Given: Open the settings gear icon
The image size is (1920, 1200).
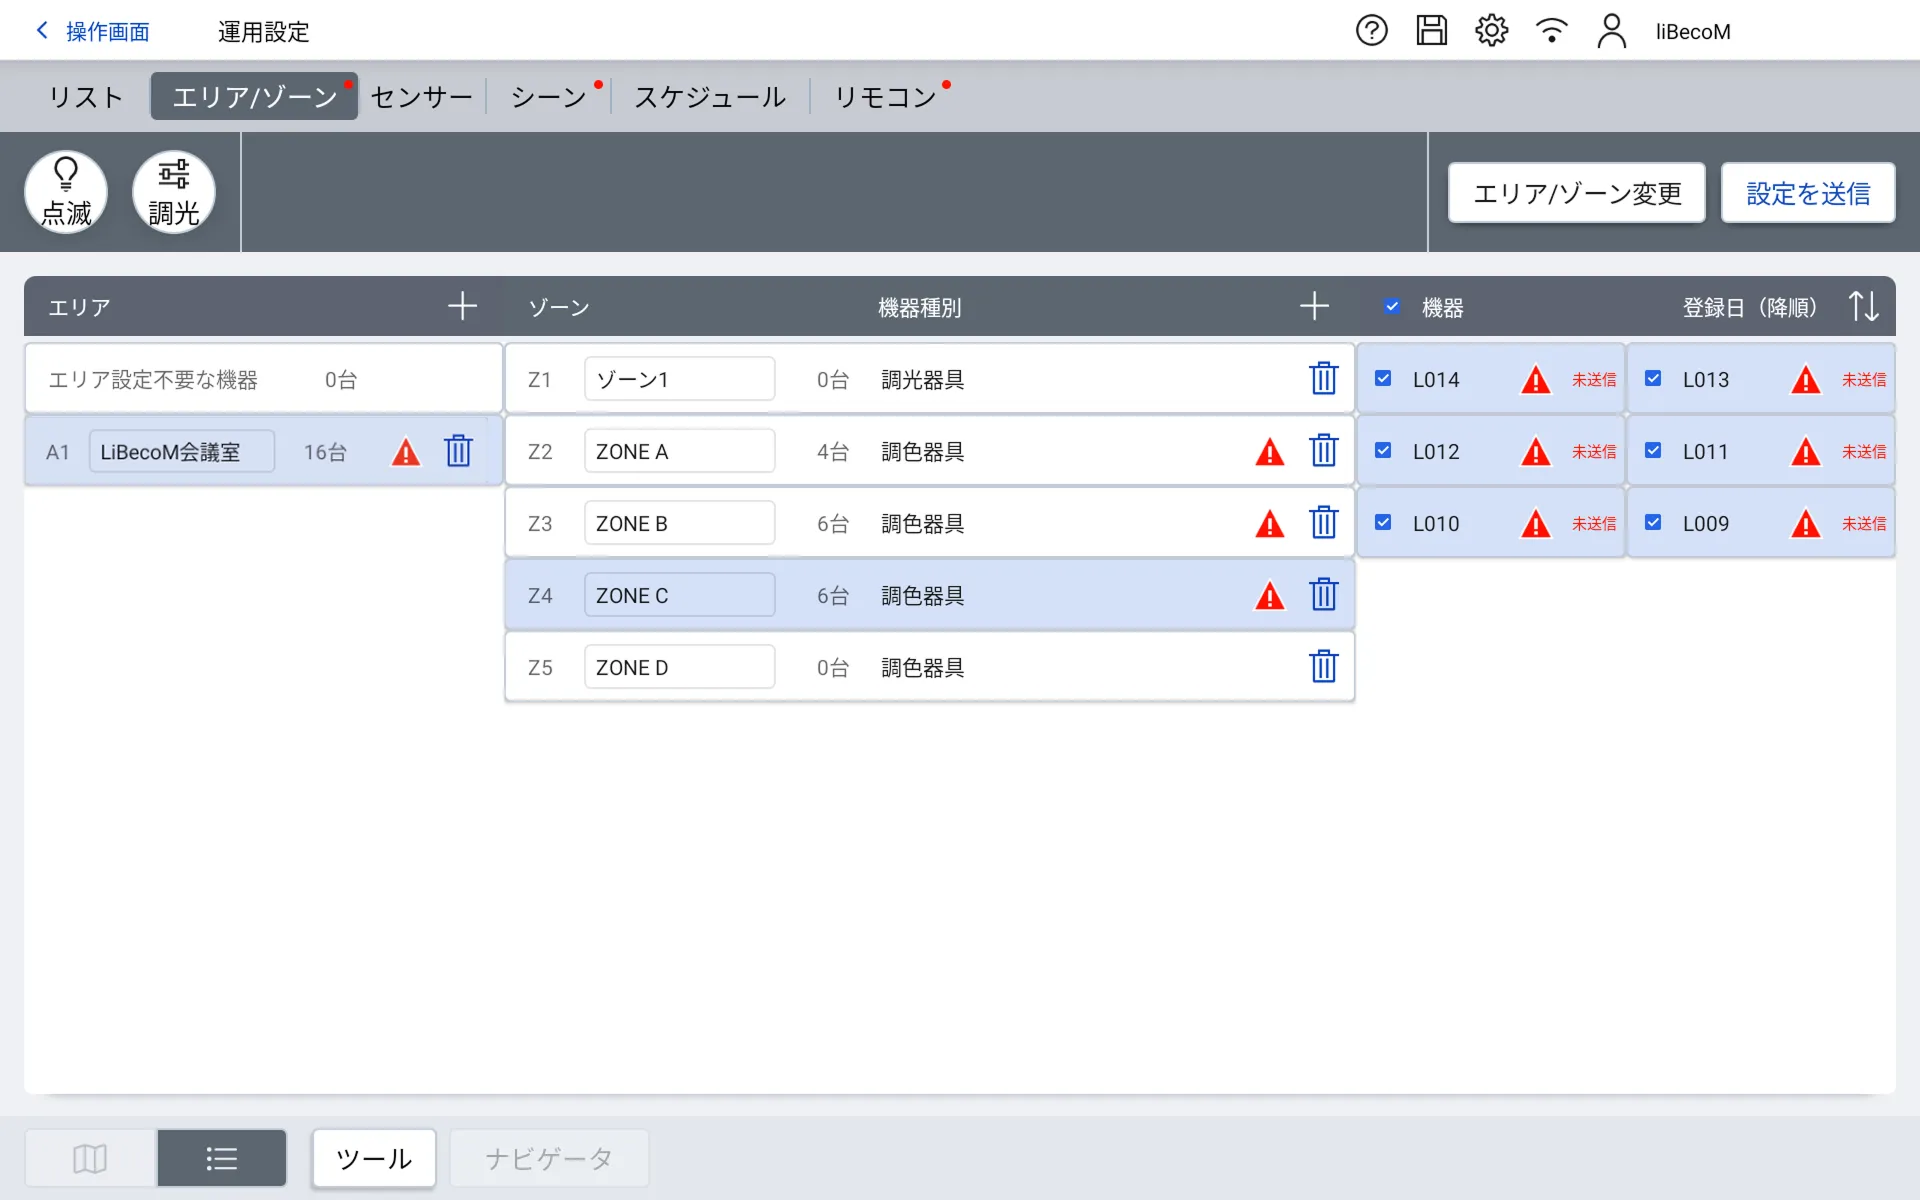Looking at the screenshot, I should point(1491,31).
